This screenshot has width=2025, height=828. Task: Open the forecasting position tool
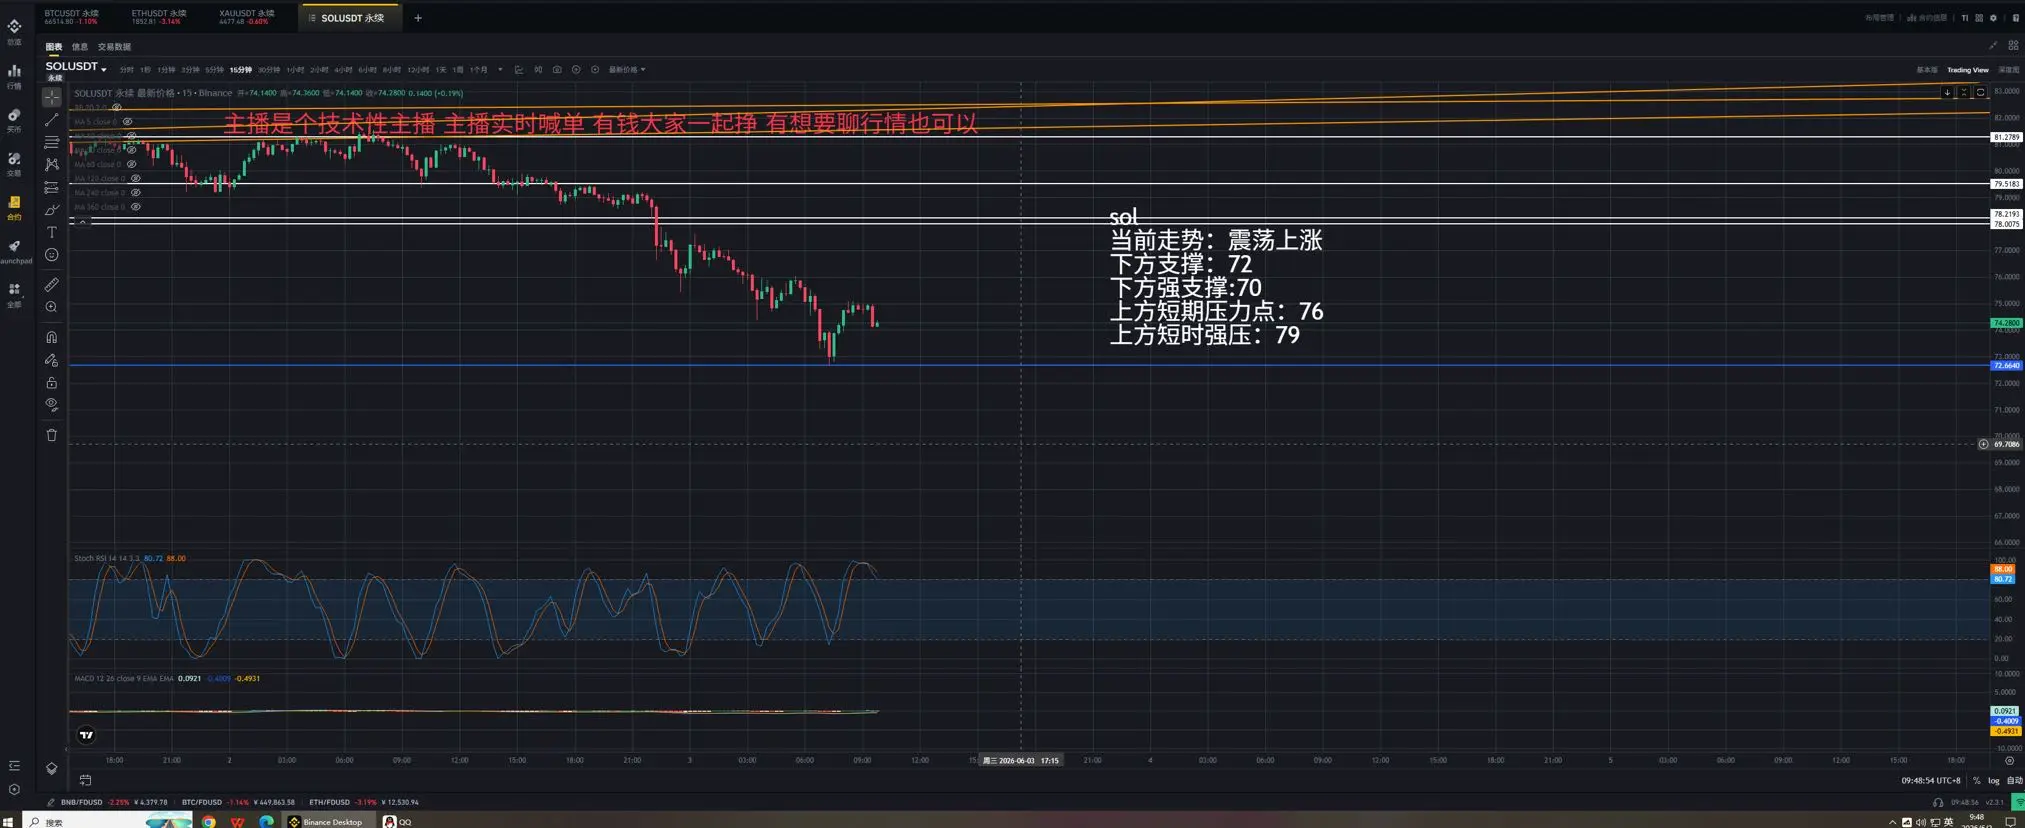coord(52,188)
